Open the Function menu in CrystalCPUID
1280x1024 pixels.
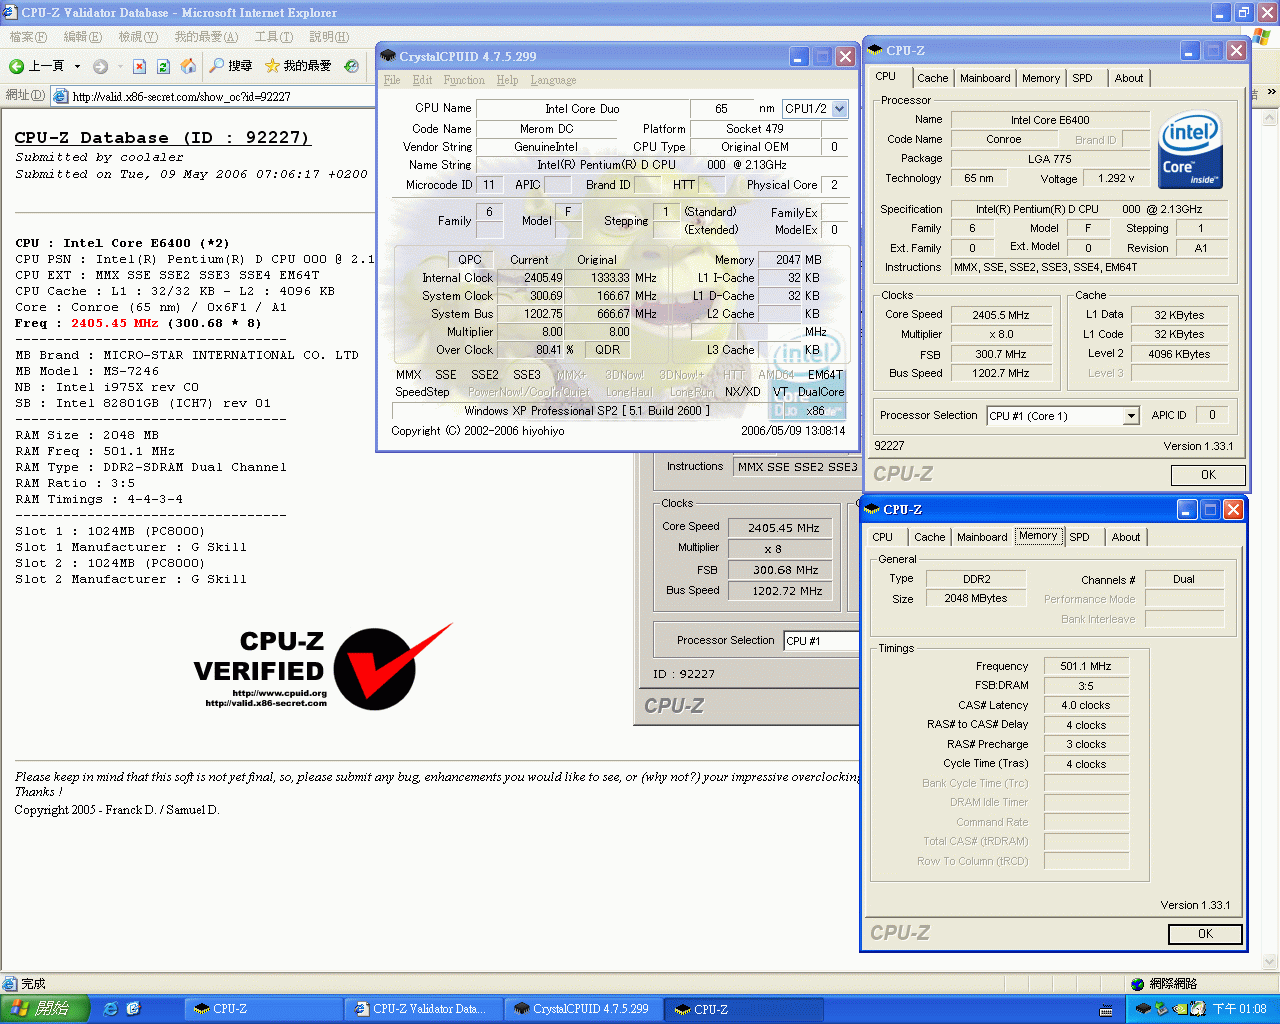pos(464,80)
